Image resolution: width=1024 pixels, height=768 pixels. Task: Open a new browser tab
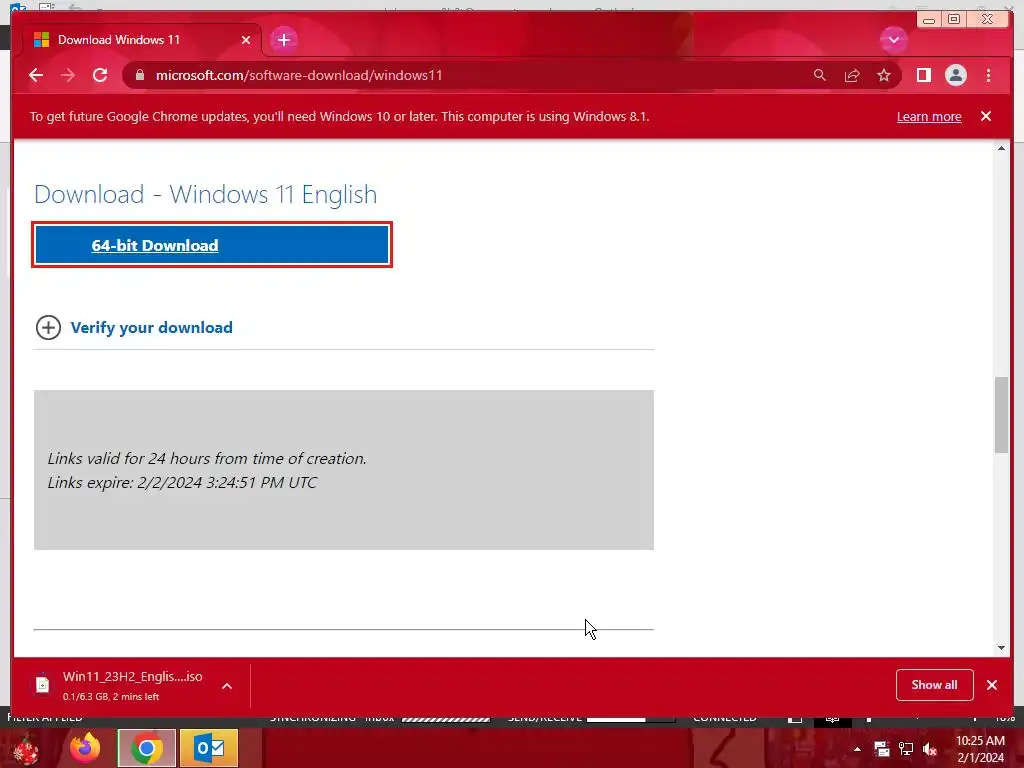pyautogui.click(x=283, y=40)
